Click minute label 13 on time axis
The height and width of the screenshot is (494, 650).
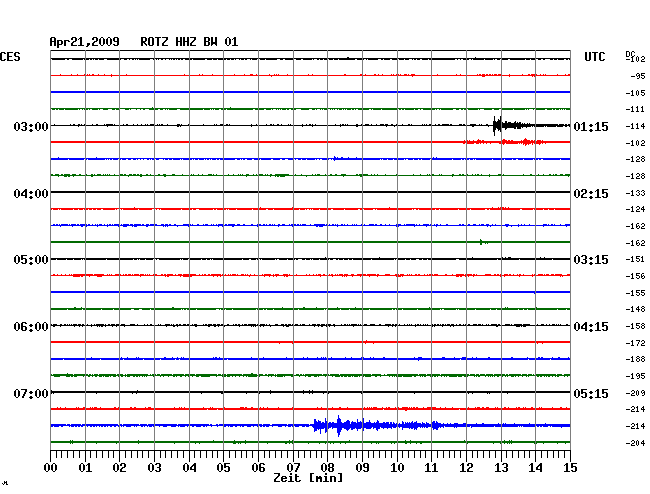[501, 467]
